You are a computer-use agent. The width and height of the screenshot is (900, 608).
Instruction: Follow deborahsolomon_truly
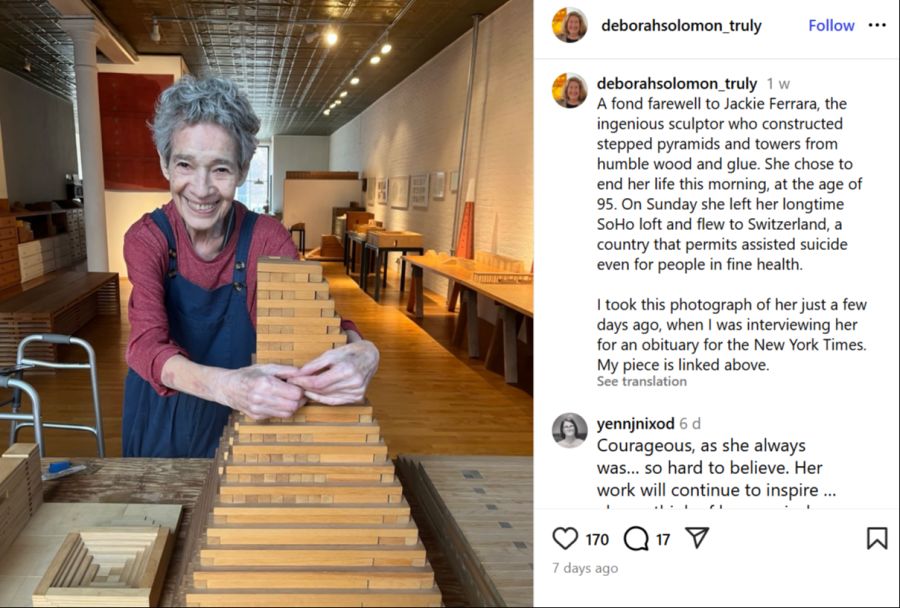[831, 25]
